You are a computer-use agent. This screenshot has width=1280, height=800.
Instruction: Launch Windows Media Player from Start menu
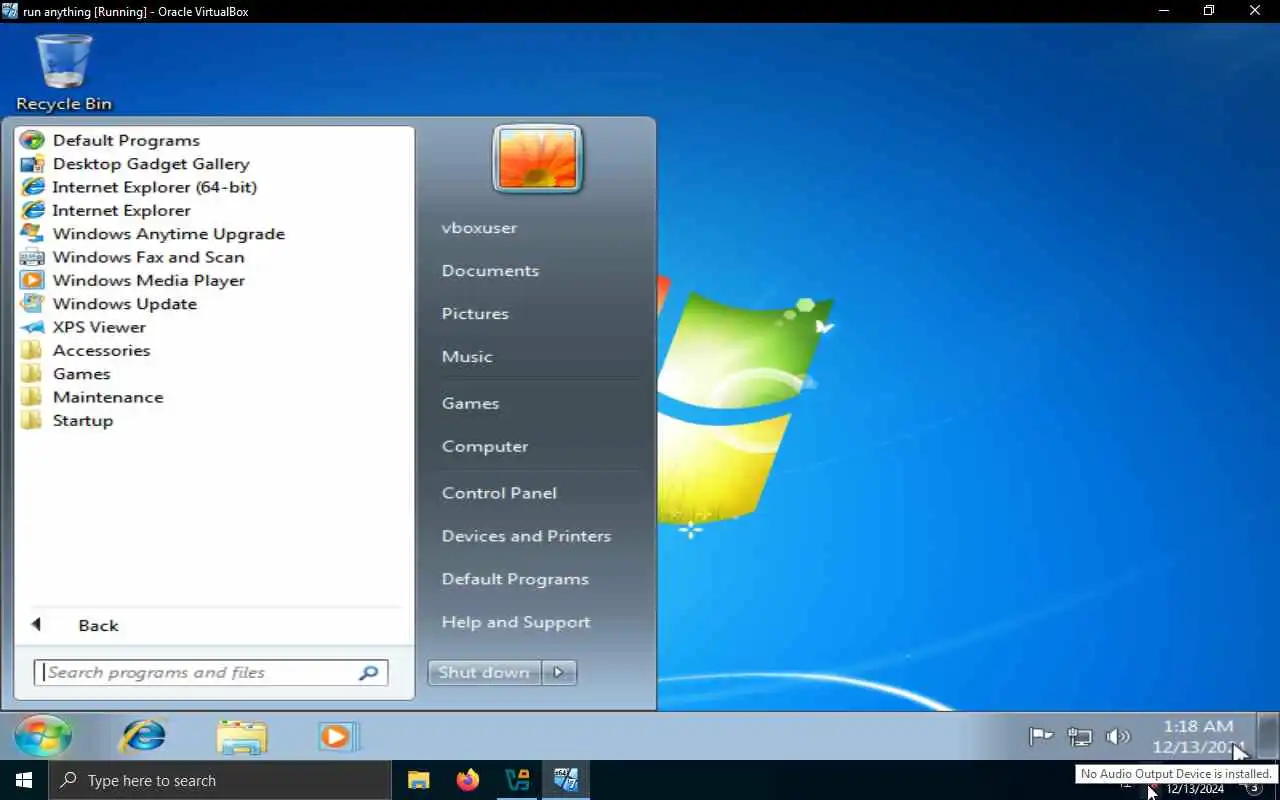click(132, 280)
